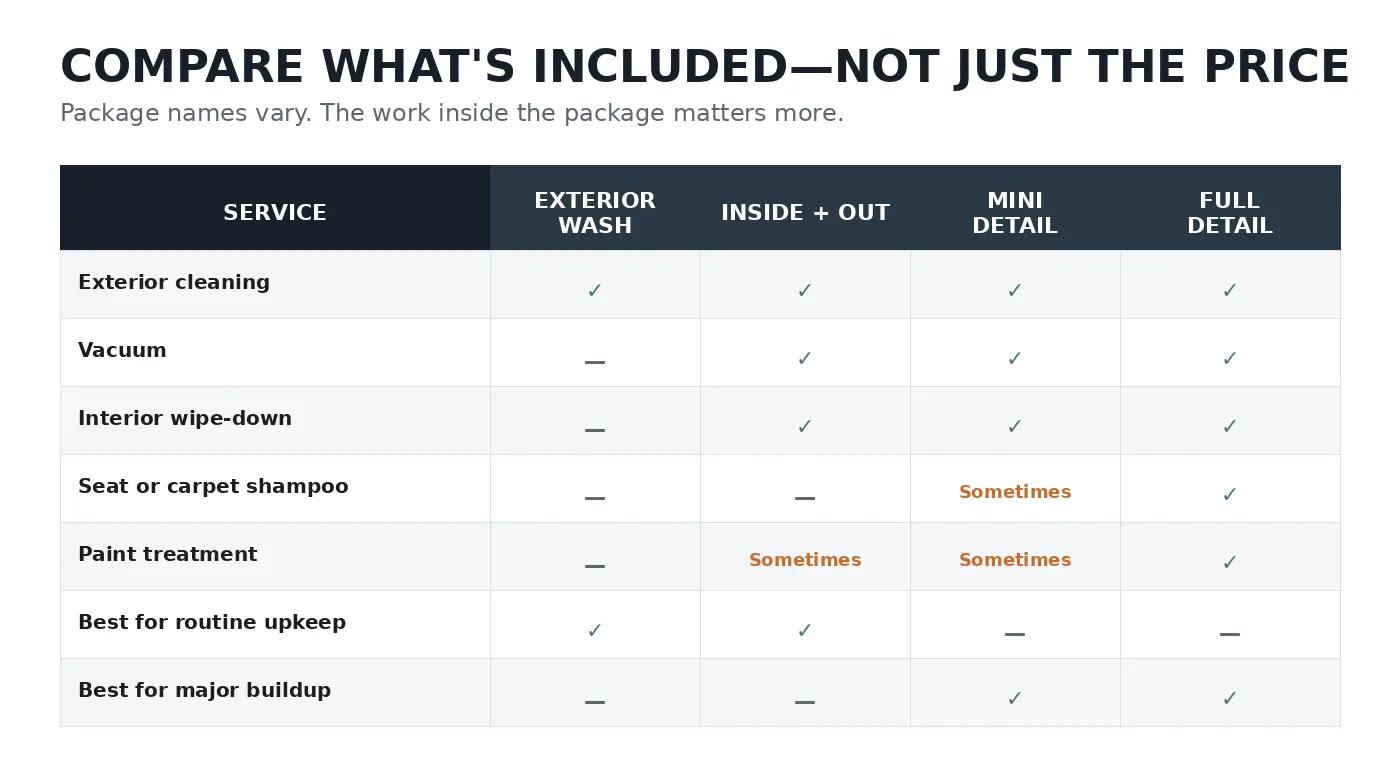Click the Mini Detail checkmark for Best for major buildup
1400x760 pixels.
coord(1015,699)
